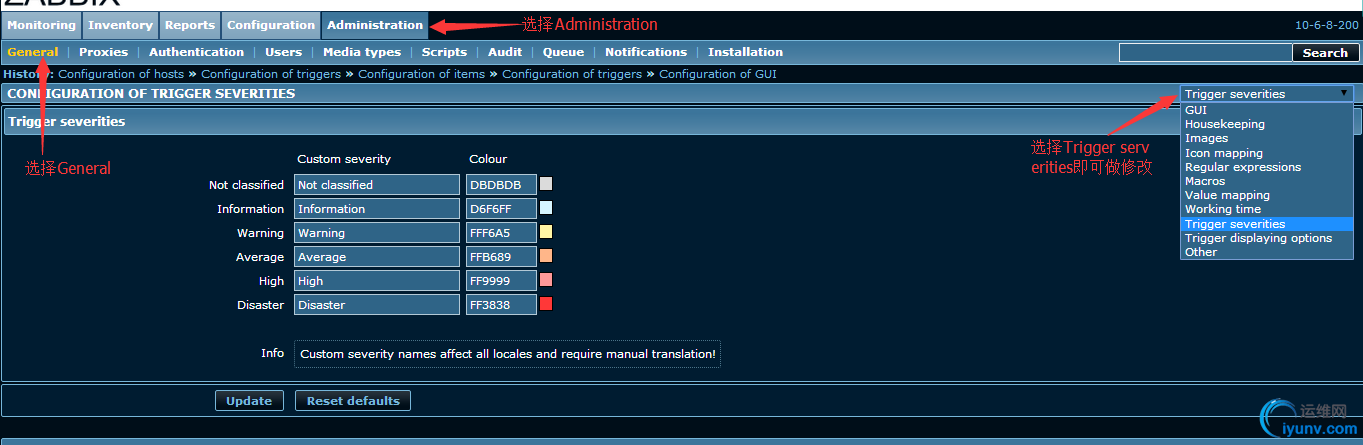View the Audit submenu

[x=505, y=52]
